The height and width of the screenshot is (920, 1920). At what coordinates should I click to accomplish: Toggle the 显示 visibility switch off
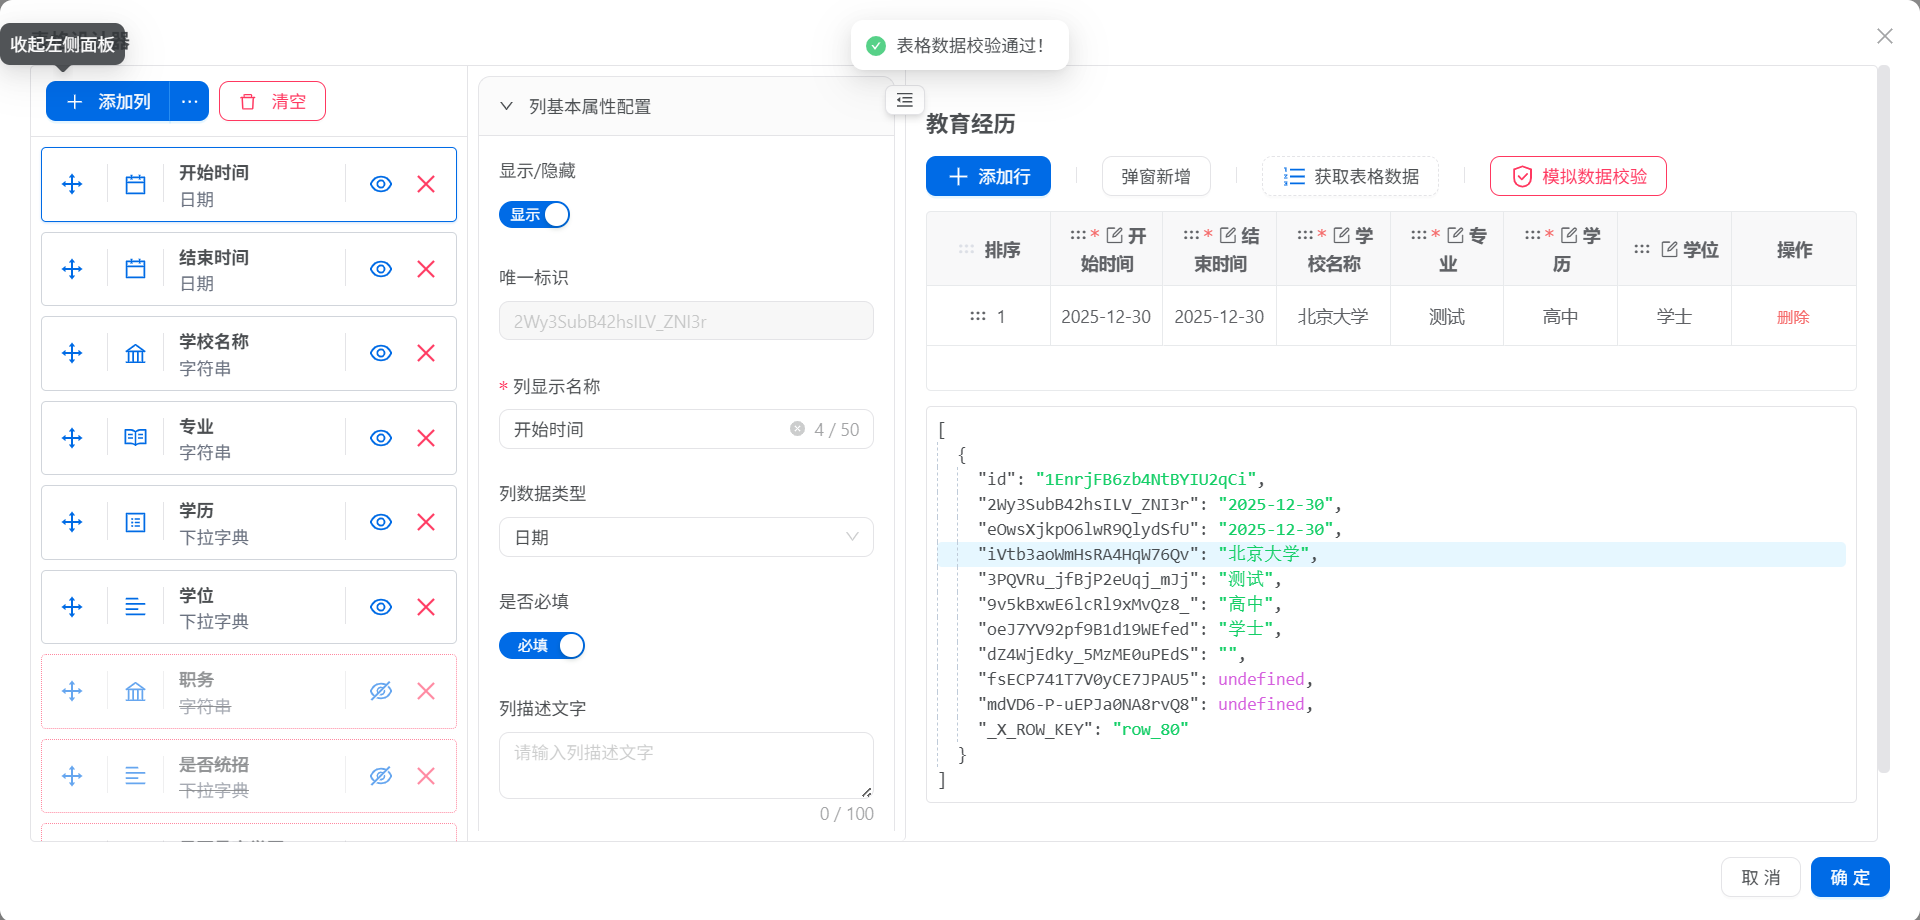(x=534, y=214)
